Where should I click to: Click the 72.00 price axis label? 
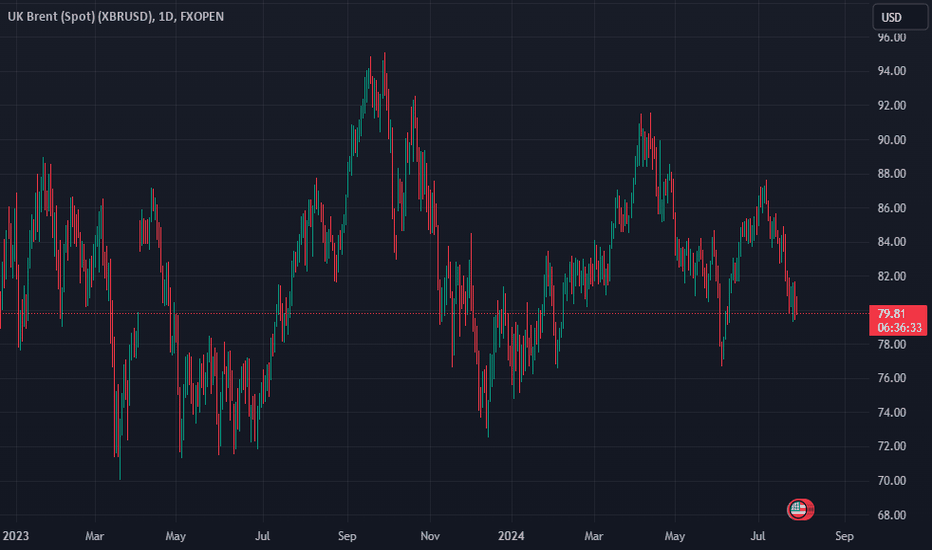[892, 446]
